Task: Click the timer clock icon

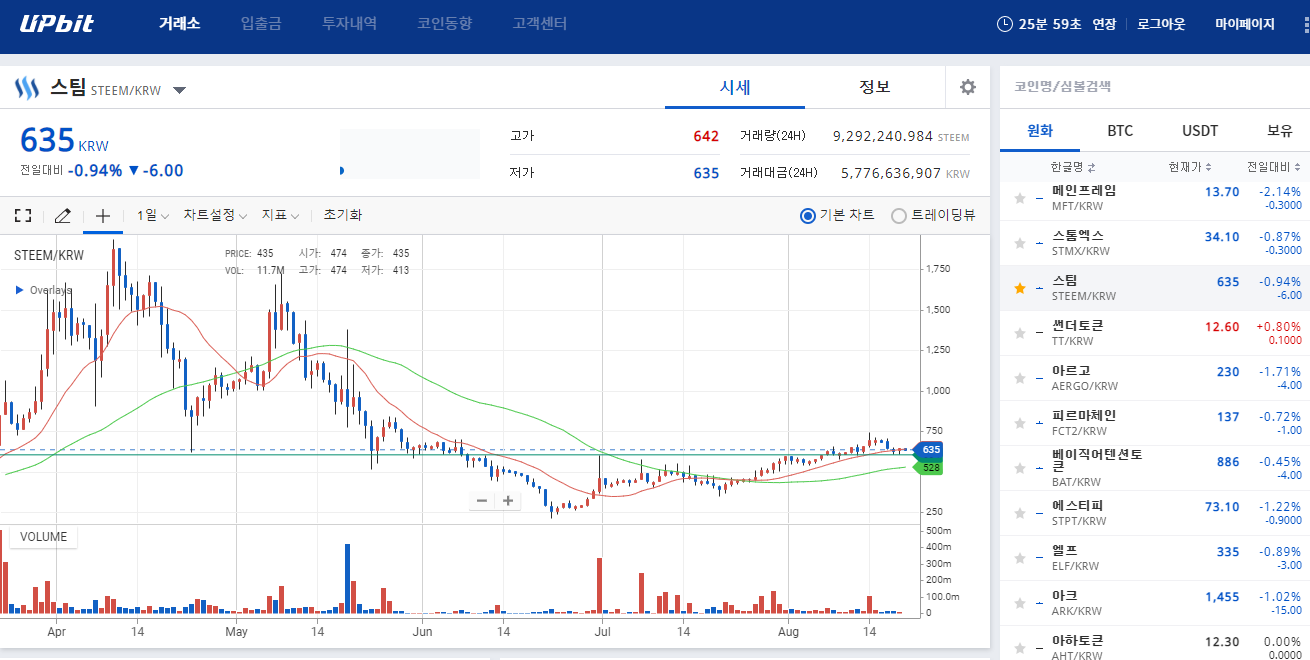Action: click(1005, 24)
